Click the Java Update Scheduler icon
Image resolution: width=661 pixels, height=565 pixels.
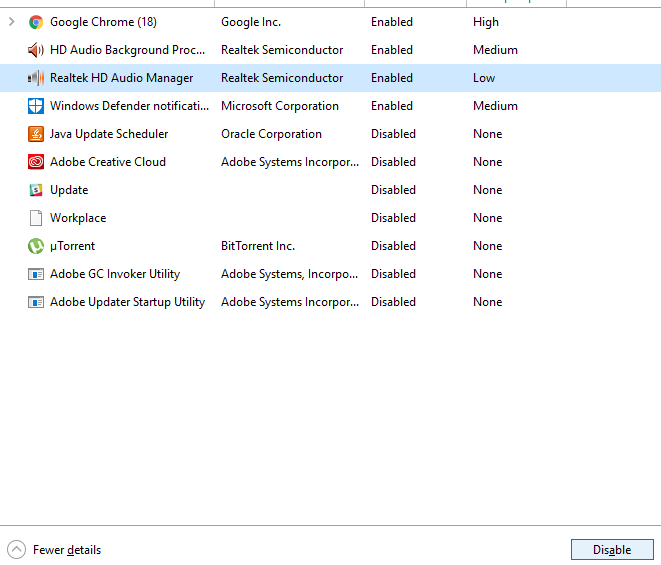click(x=36, y=134)
